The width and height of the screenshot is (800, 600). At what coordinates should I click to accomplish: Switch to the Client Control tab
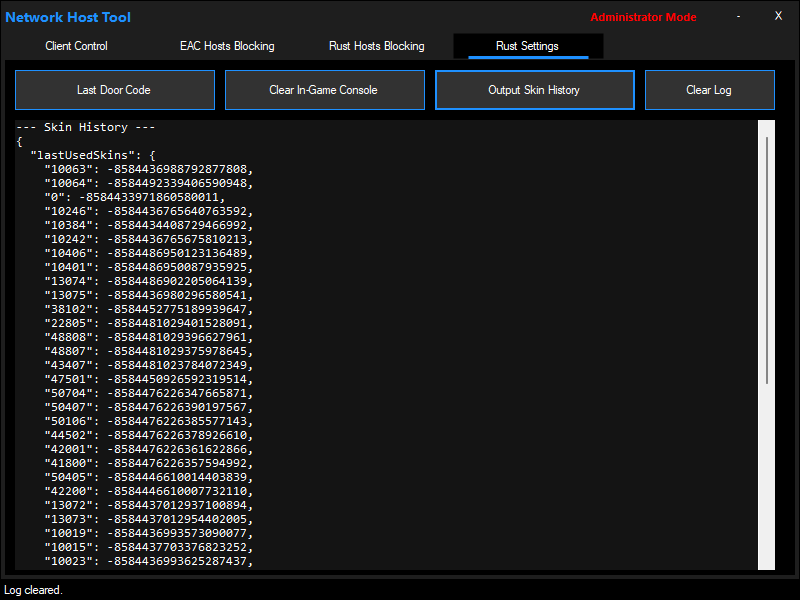76,46
